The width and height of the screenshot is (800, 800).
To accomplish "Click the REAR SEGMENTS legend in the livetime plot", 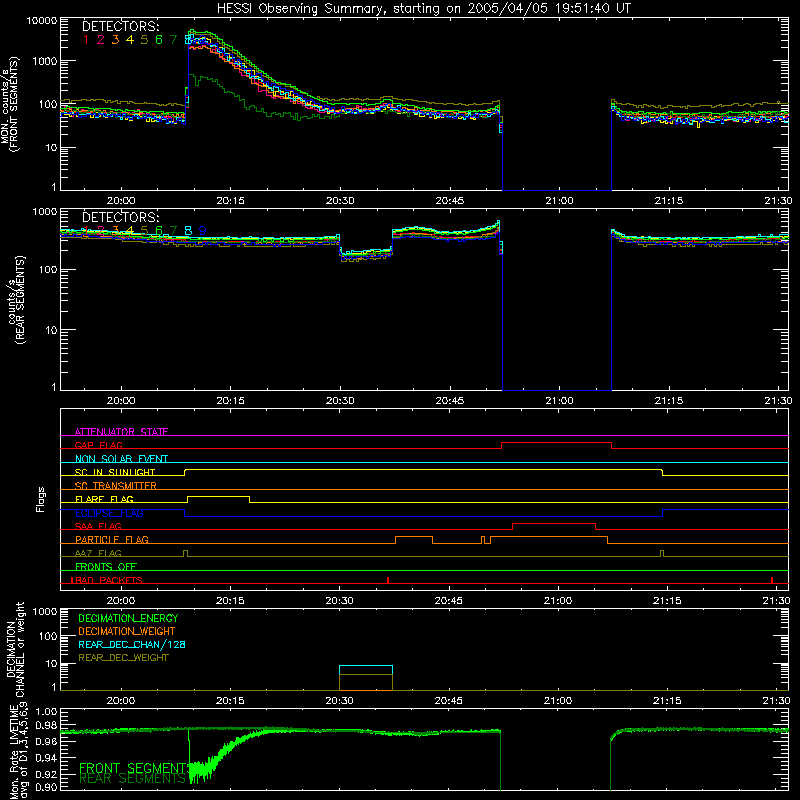I will (132, 779).
